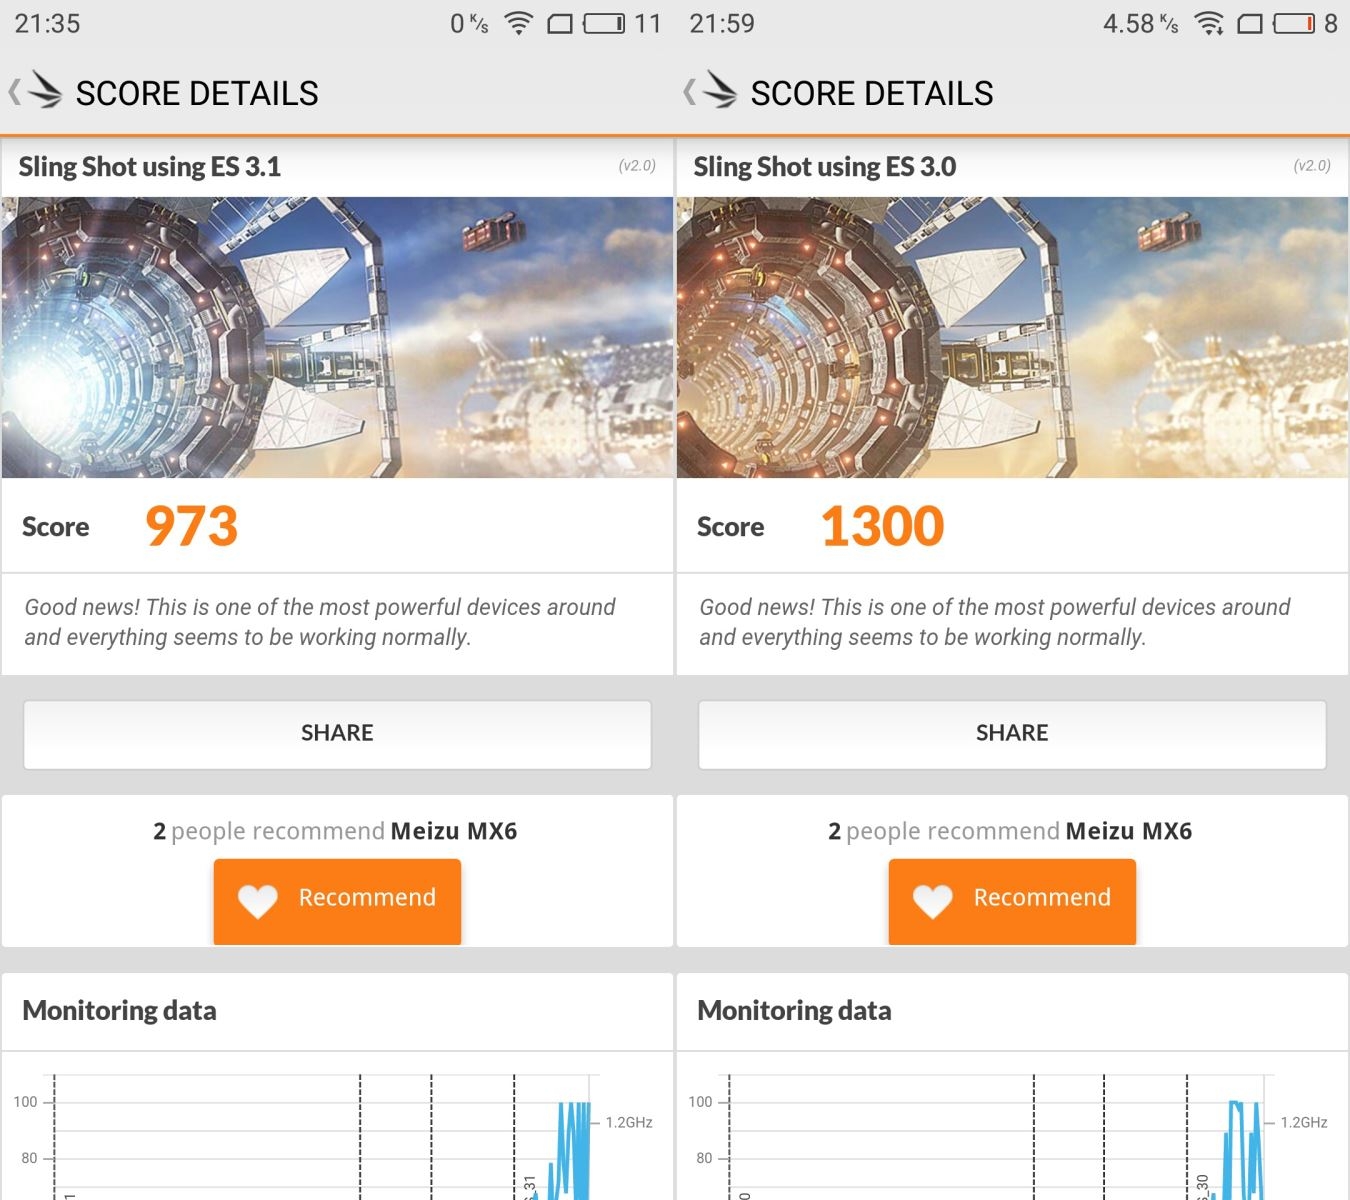The image size is (1350, 1200).
Task: Tap the Sling Shot using ES 3.1 title
Action: pos(150,167)
